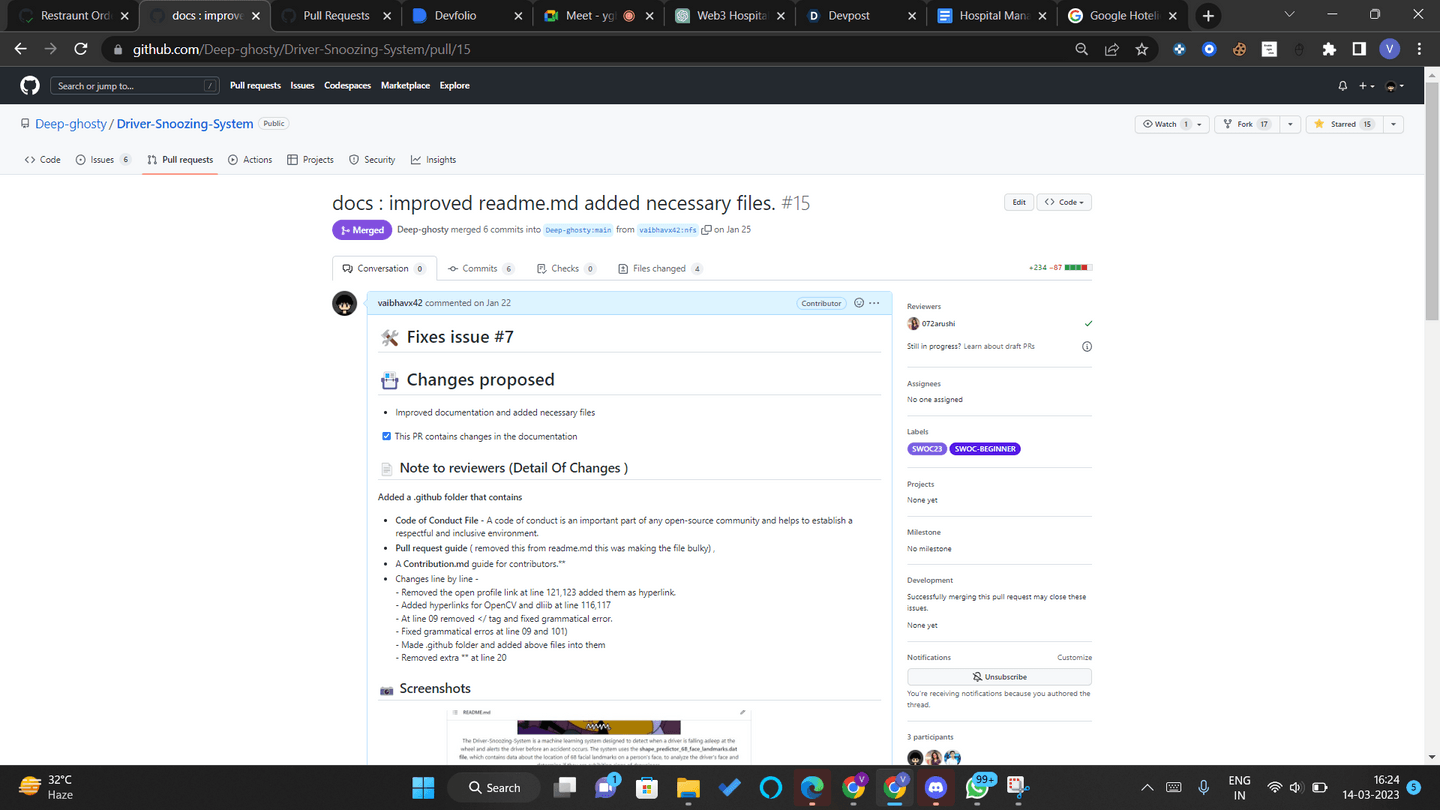The image size is (1440, 810).
Task: Click the draft PR info icon
Action: (x=1087, y=347)
